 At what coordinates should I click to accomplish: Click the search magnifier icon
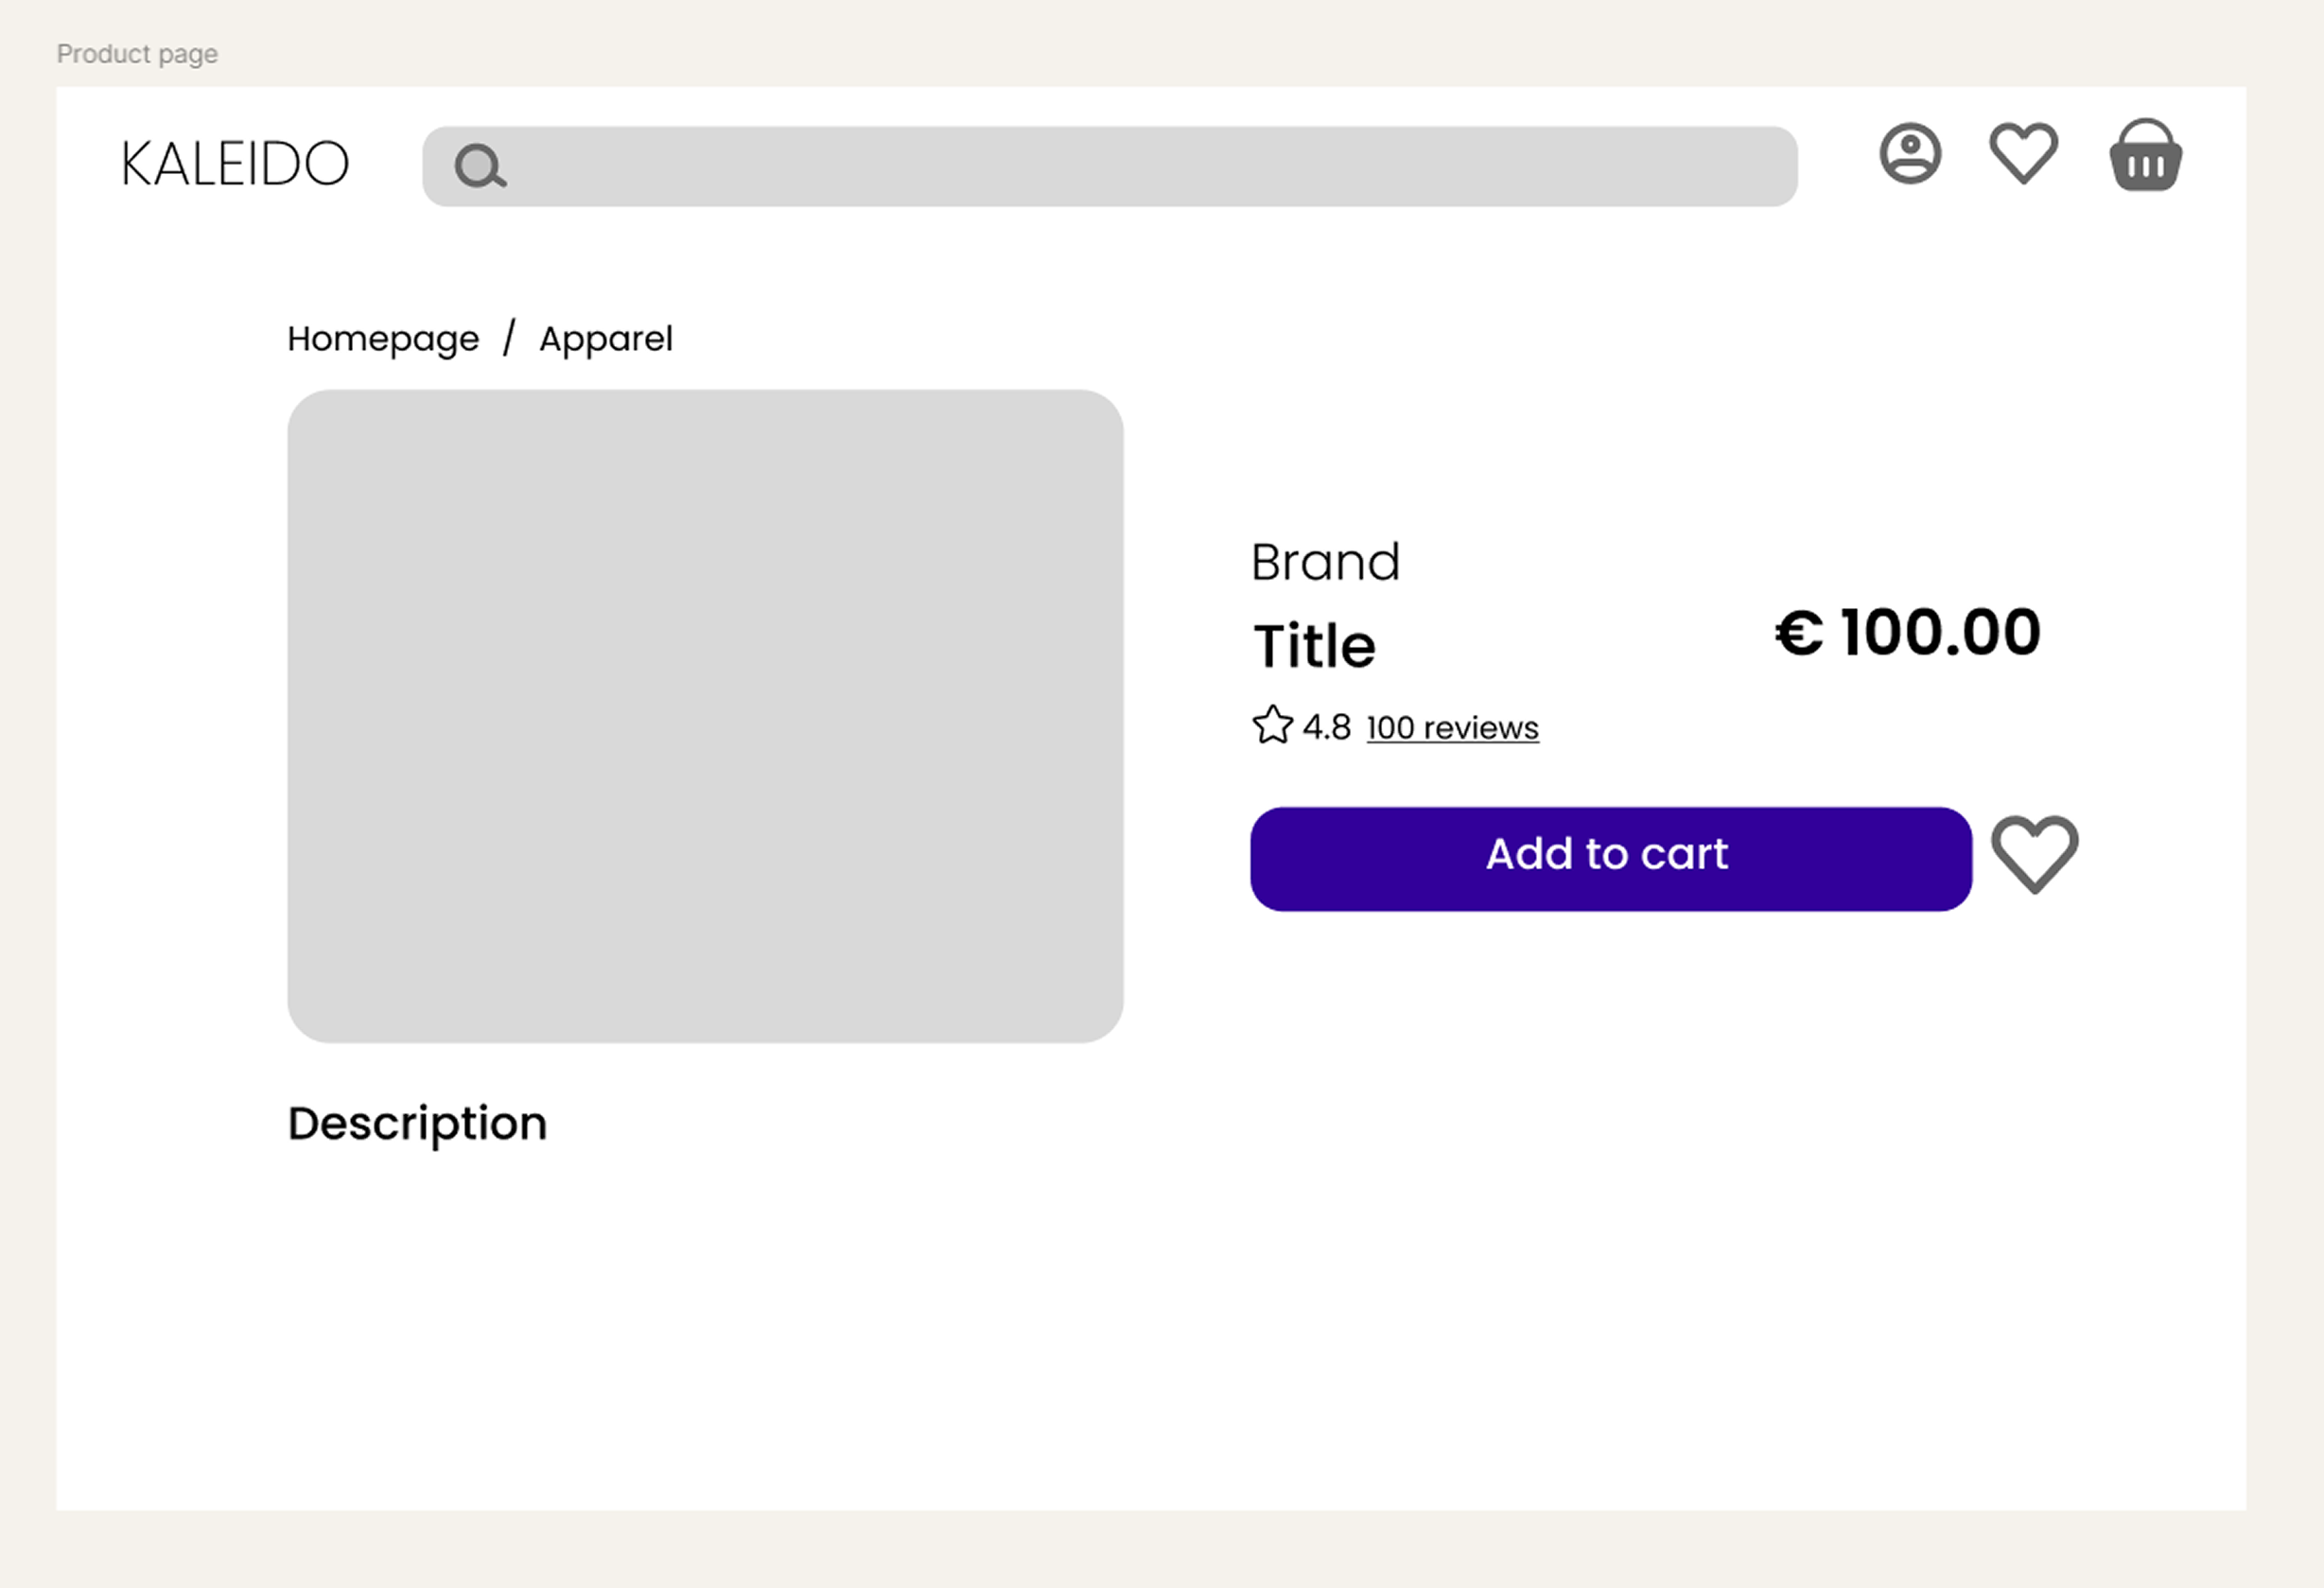click(x=481, y=166)
